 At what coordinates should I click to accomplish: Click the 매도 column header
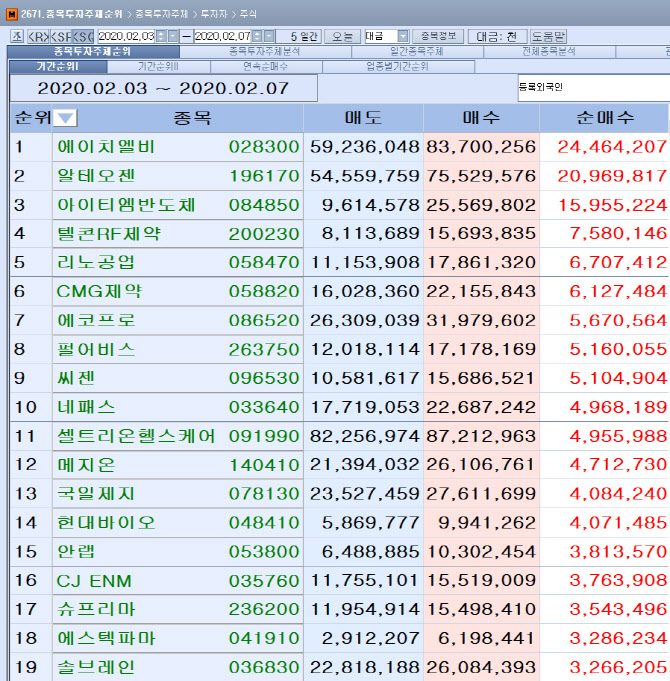pos(363,118)
